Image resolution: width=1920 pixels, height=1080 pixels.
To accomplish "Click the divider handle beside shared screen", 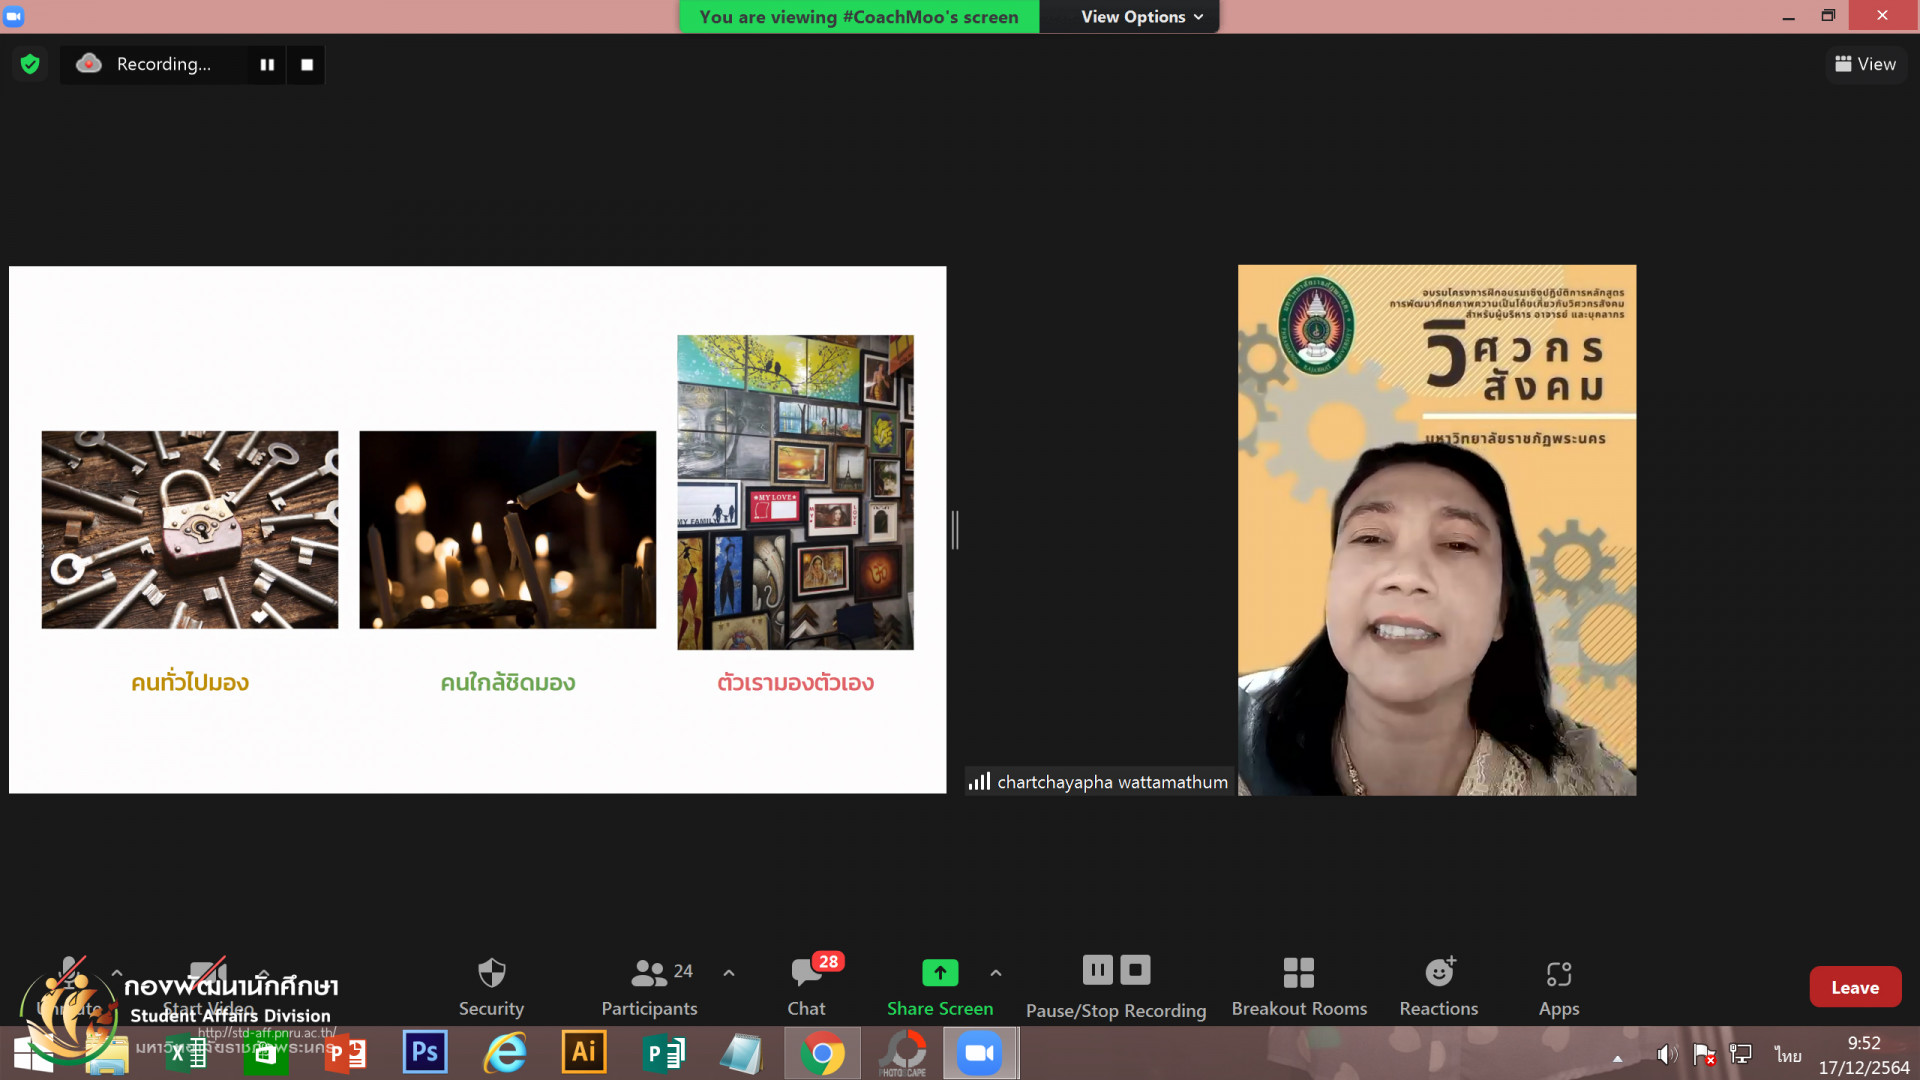I will pyautogui.click(x=955, y=530).
